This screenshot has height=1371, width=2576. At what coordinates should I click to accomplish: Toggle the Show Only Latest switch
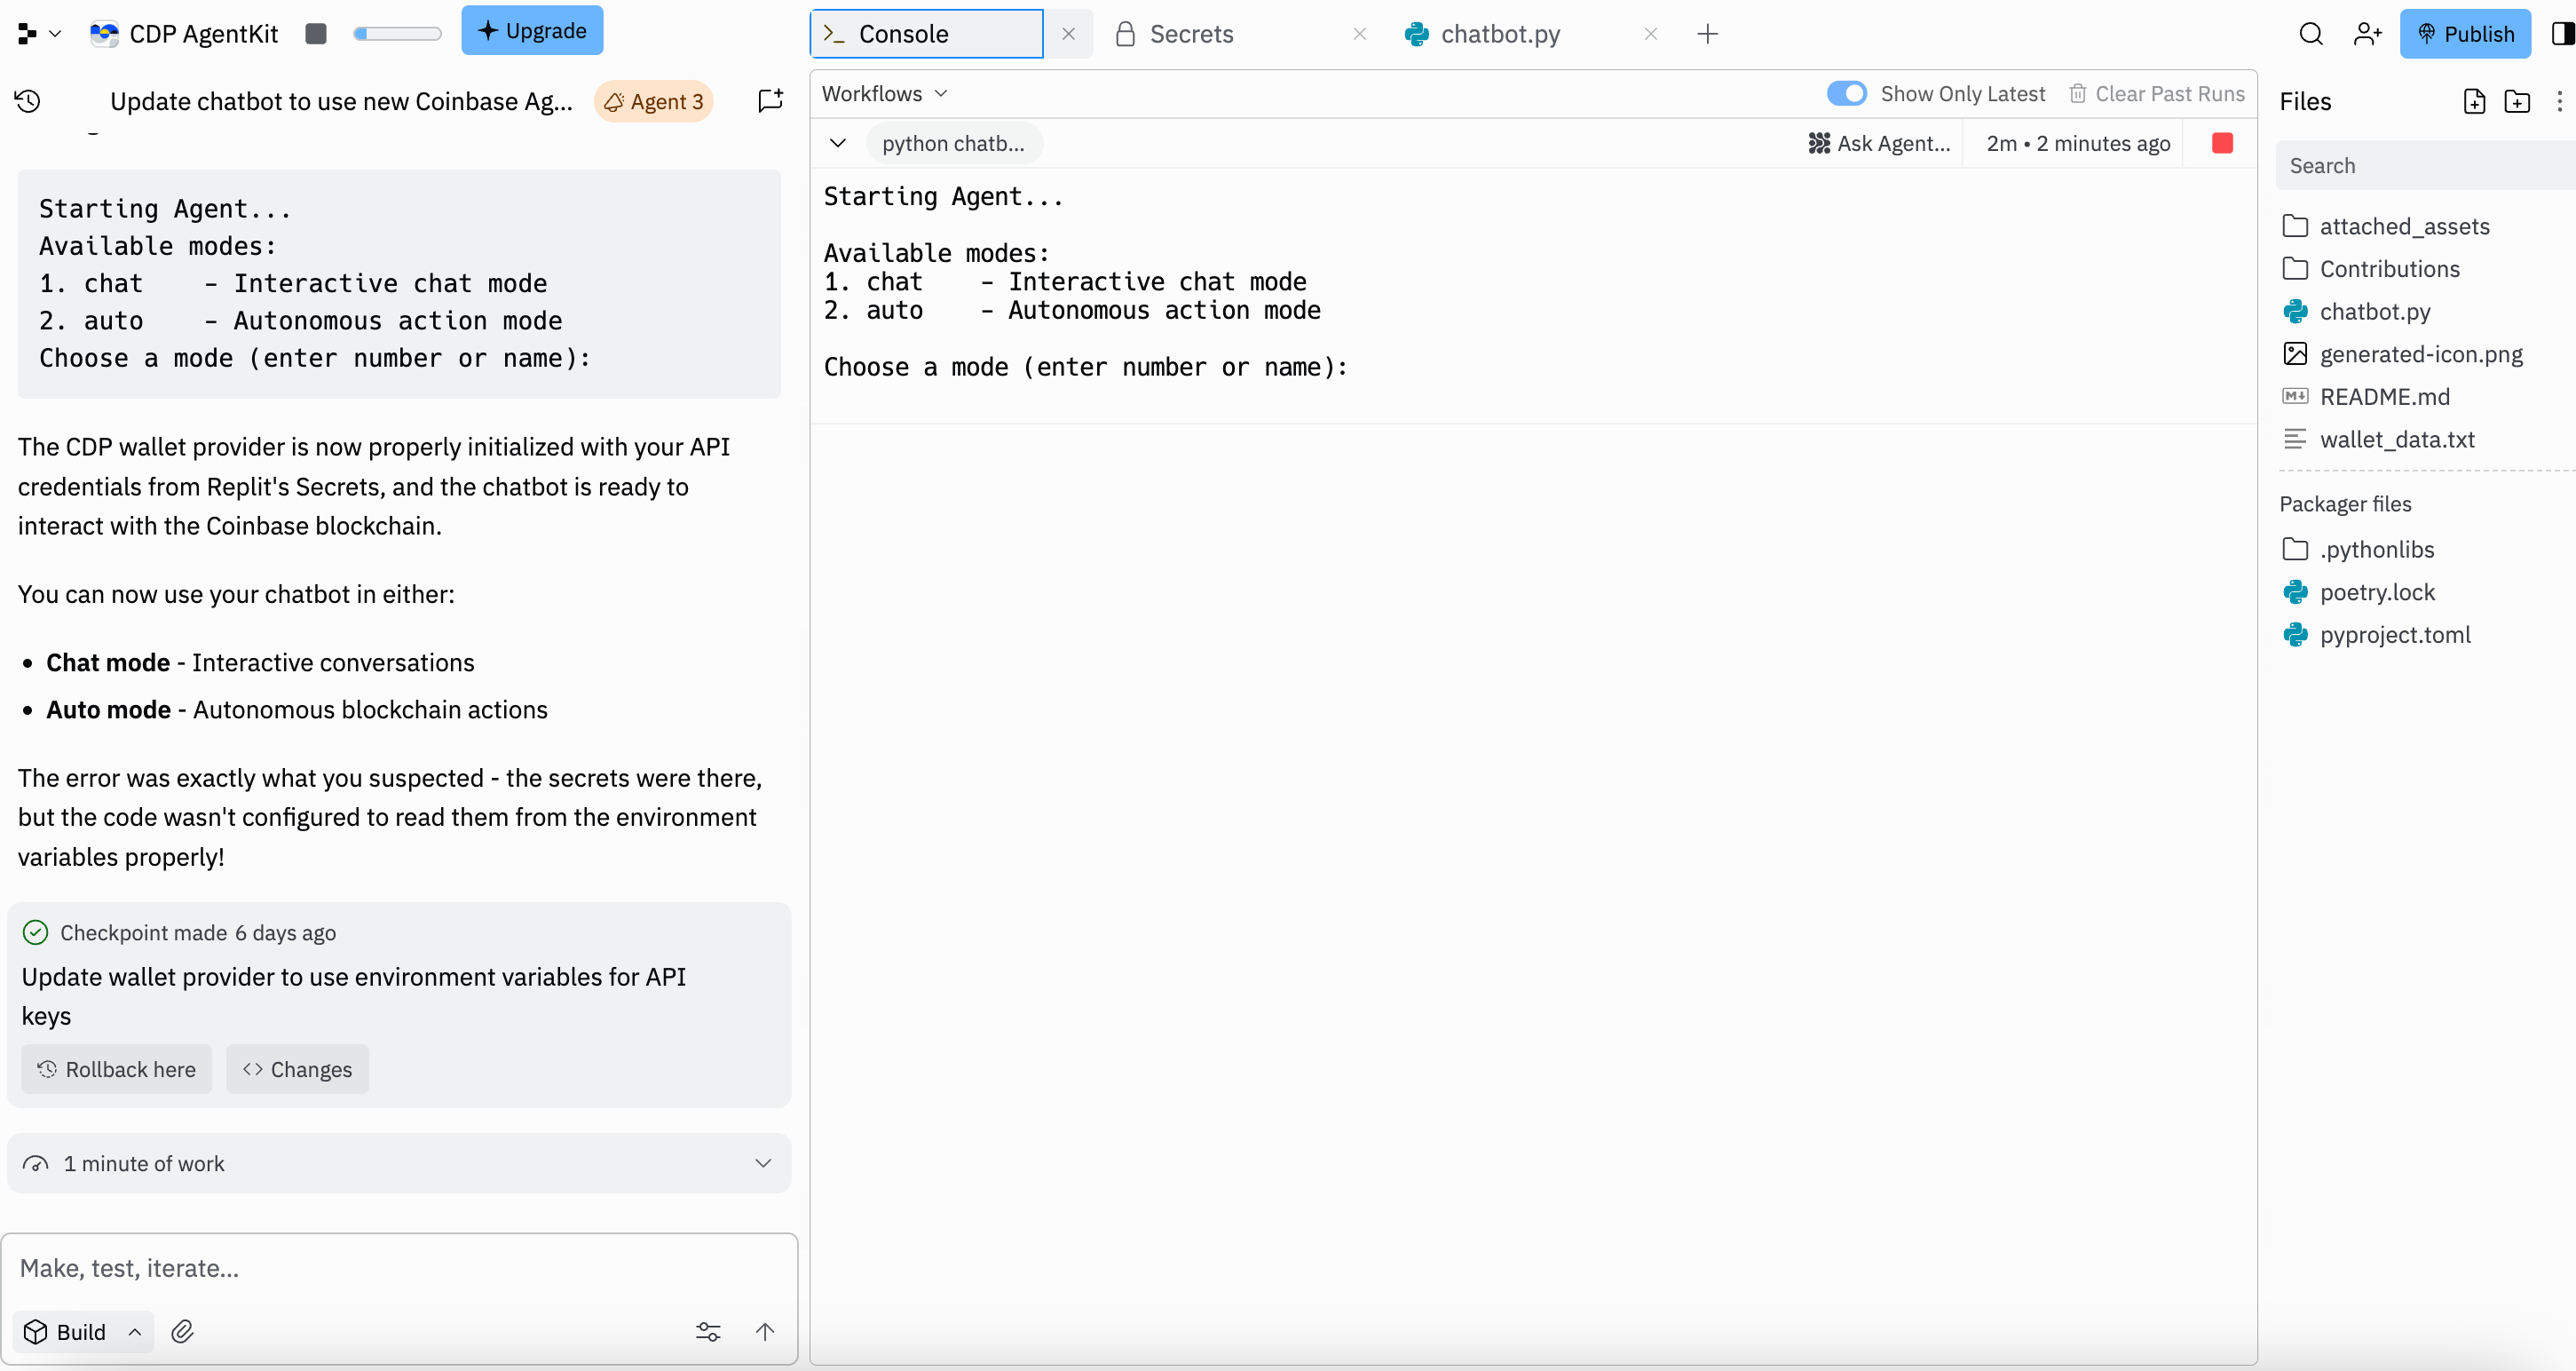pos(1846,93)
